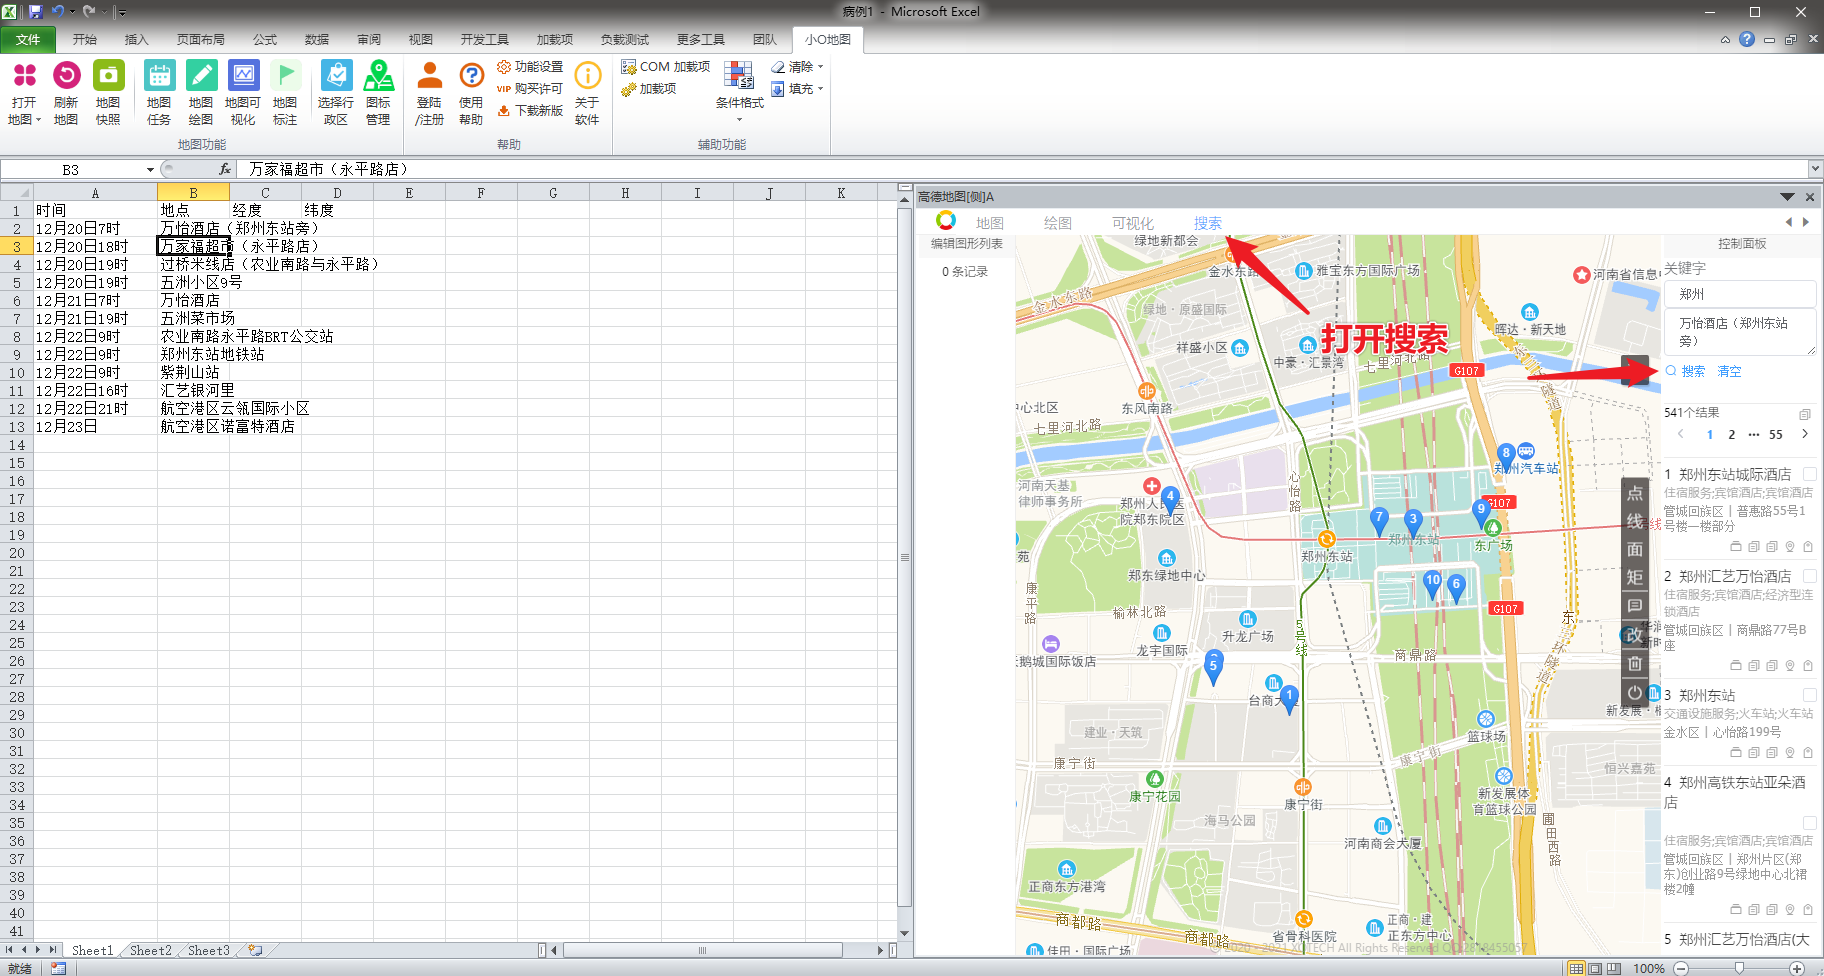Image resolution: width=1824 pixels, height=976 pixels.
Task: Open the 可视化 tab in map pane
Action: point(1133,223)
